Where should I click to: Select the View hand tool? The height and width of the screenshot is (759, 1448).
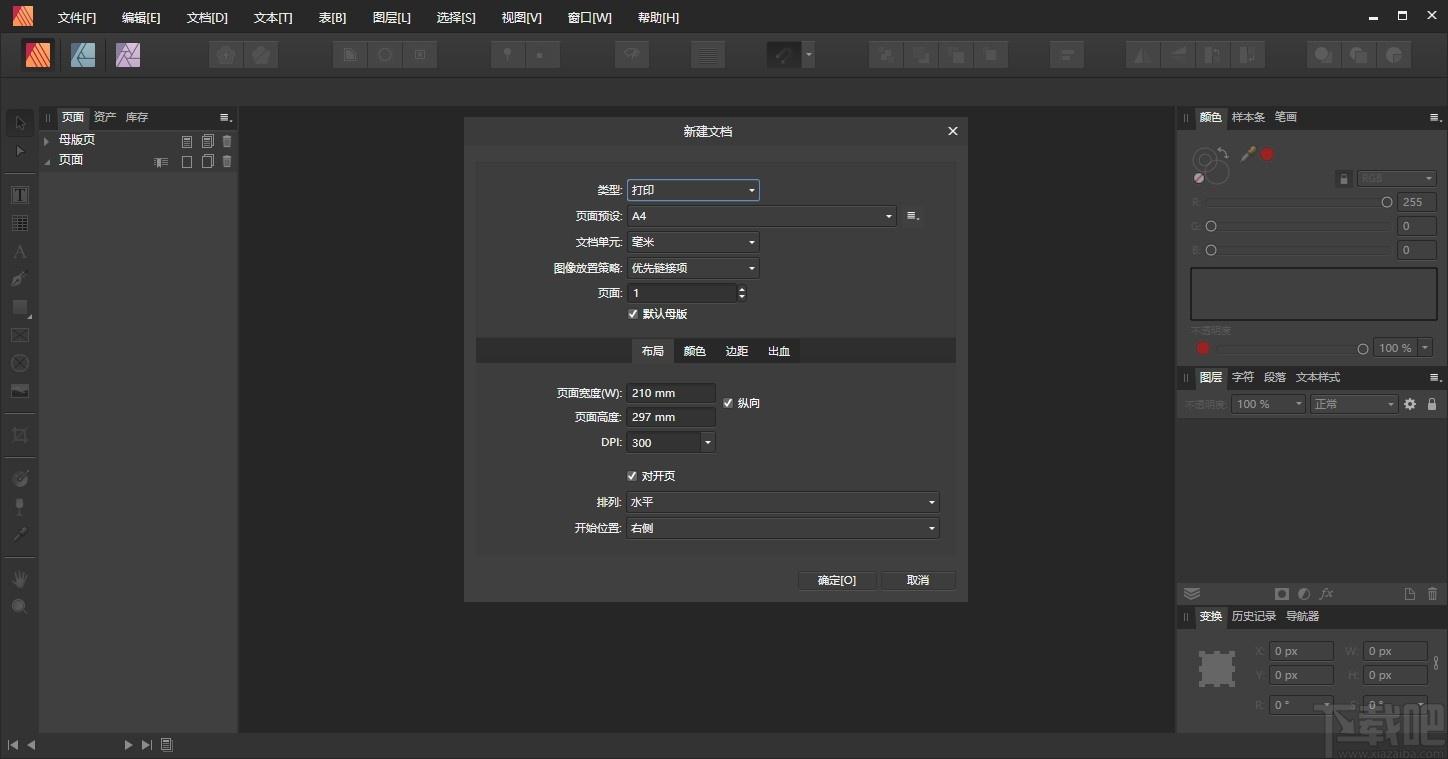click(x=20, y=579)
